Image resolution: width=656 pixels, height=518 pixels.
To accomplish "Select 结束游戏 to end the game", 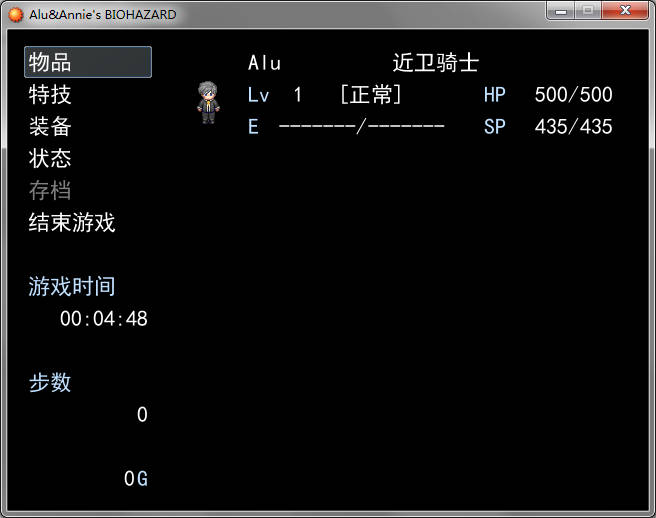I will (x=72, y=222).
